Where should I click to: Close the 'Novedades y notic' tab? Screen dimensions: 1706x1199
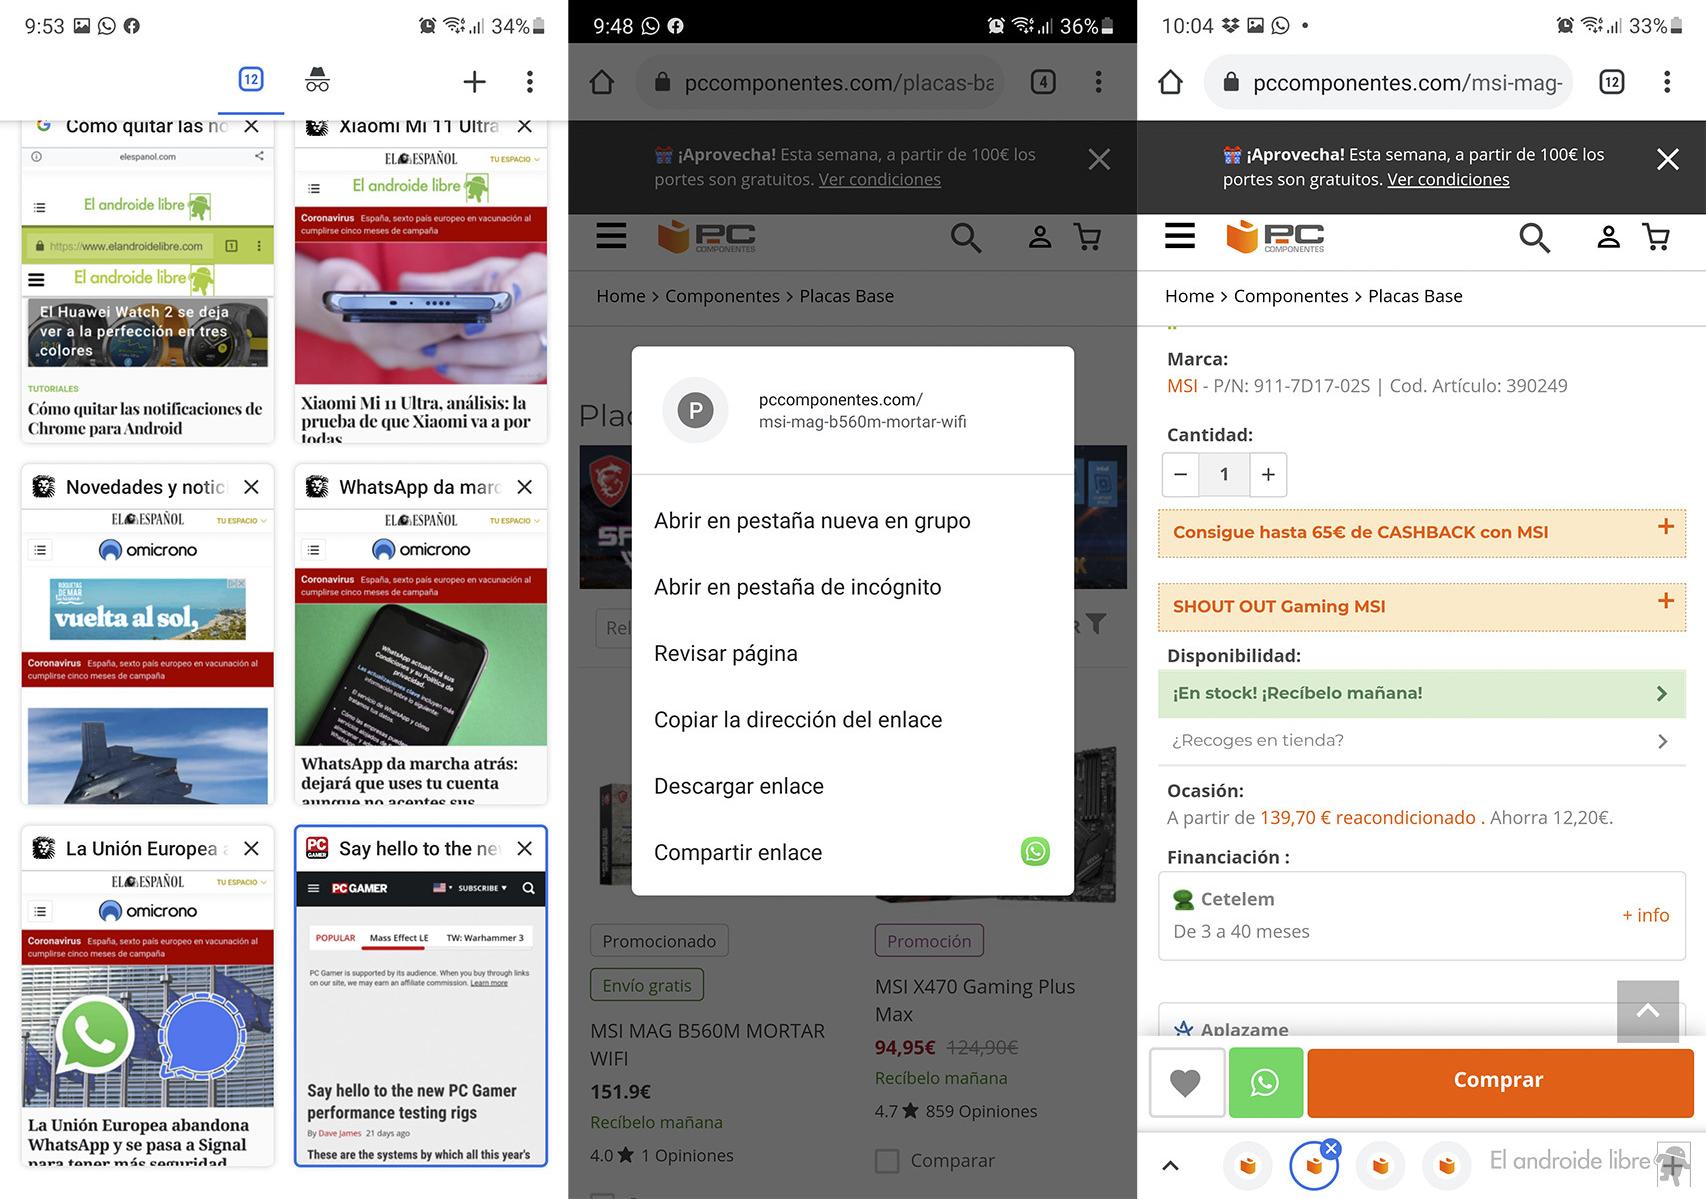(x=252, y=487)
